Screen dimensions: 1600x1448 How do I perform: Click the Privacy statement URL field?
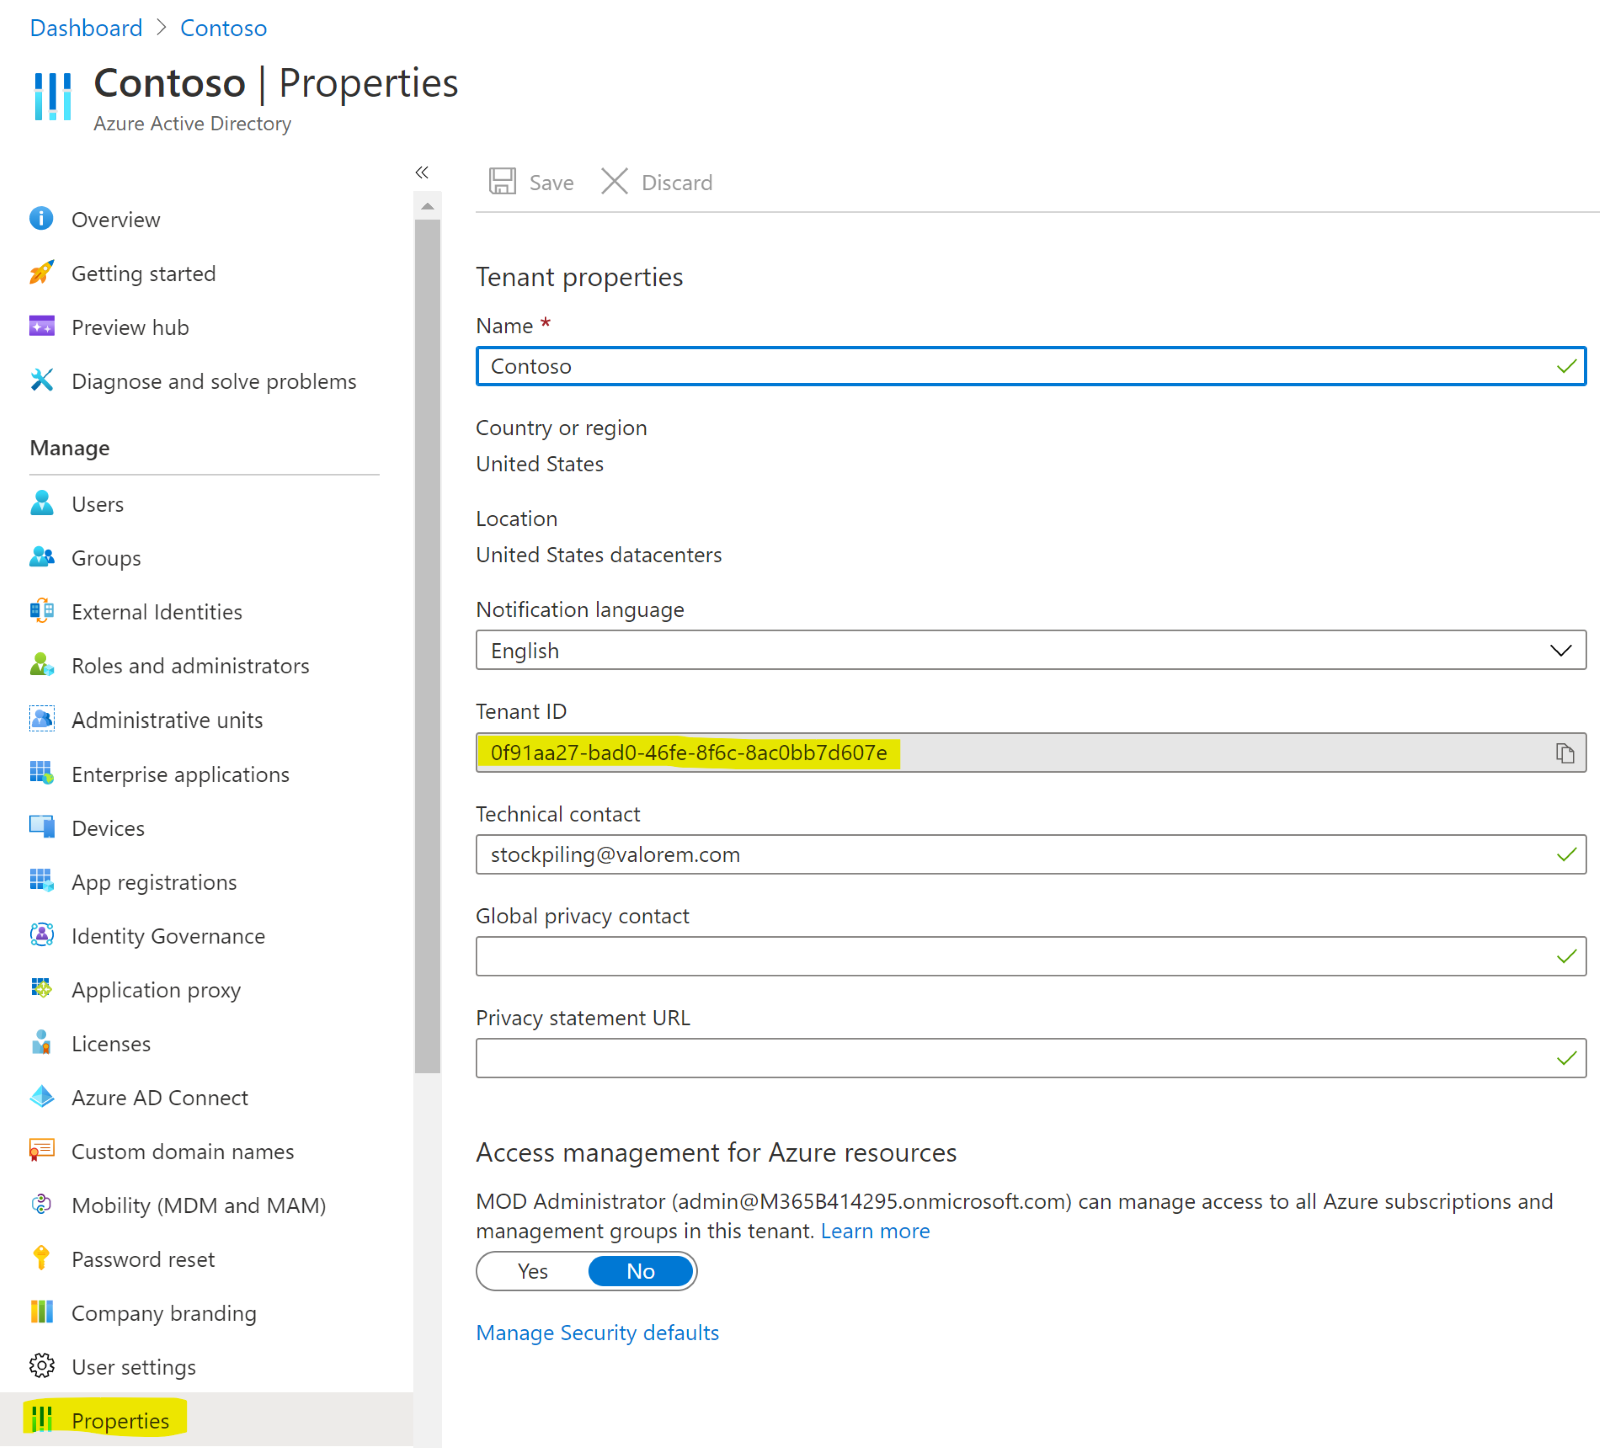coord(1031,1058)
